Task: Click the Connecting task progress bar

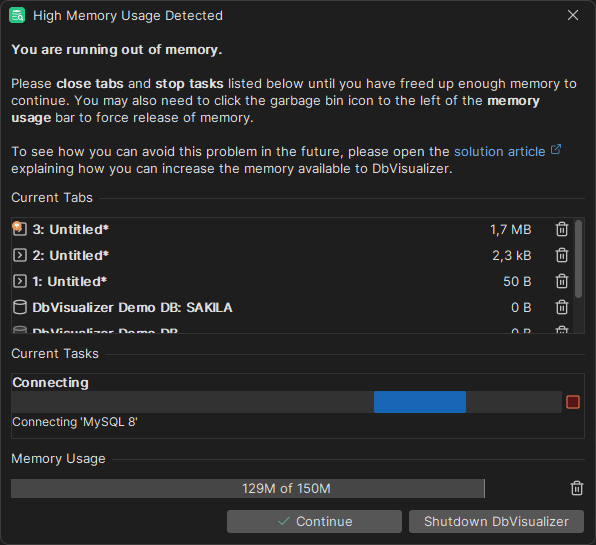Action: click(287, 402)
